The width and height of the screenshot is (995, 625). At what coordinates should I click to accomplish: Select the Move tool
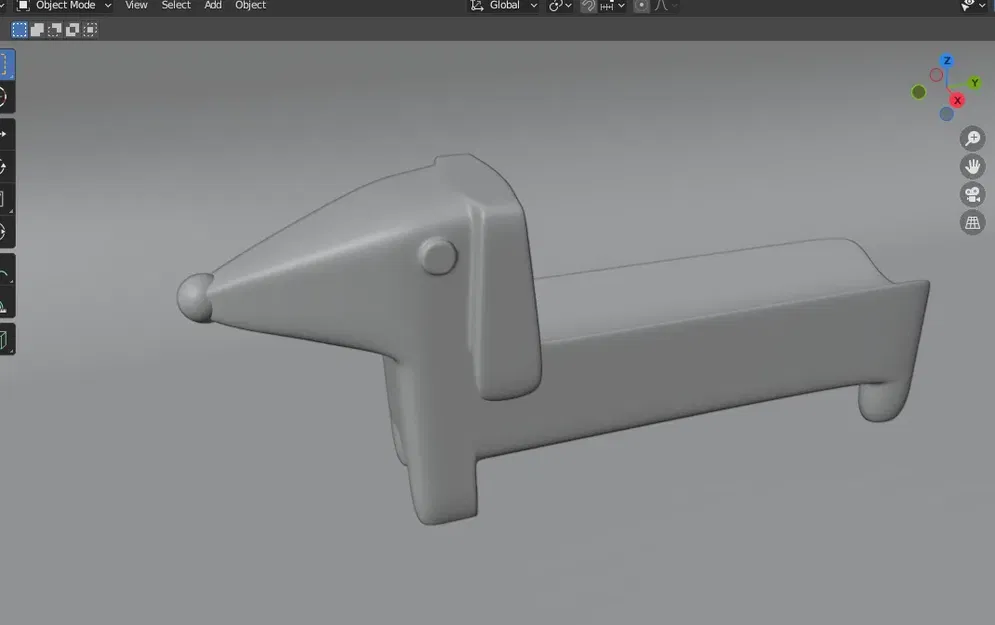(6, 135)
